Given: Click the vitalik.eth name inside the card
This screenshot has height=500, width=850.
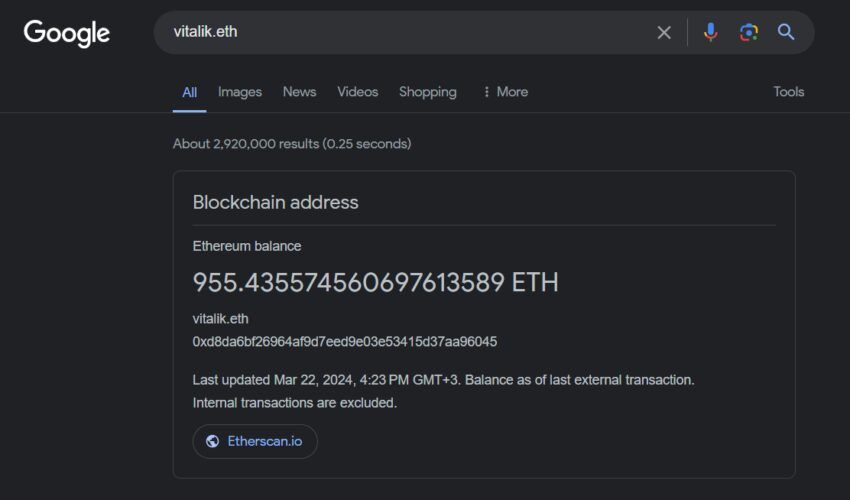Looking at the screenshot, I should [220, 319].
